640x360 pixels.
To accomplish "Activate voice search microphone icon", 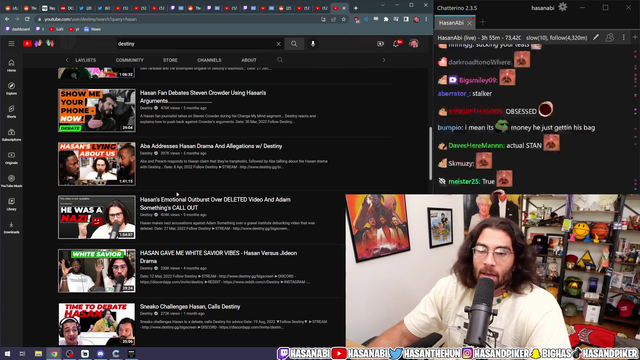I will click(313, 44).
